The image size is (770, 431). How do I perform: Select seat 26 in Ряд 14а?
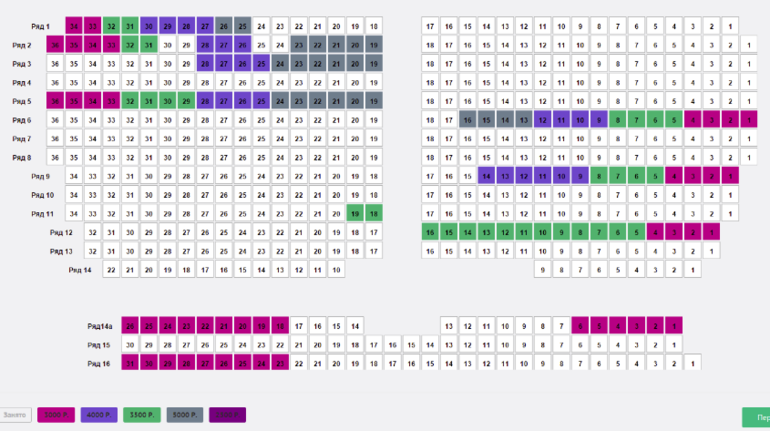pyautogui.click(x=129, y=326)
